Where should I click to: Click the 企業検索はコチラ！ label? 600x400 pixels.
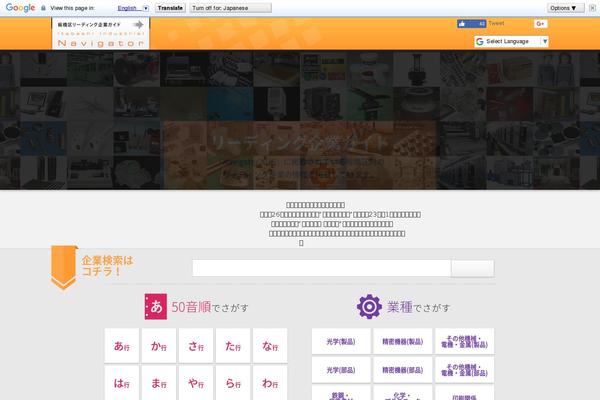point(107,266)
